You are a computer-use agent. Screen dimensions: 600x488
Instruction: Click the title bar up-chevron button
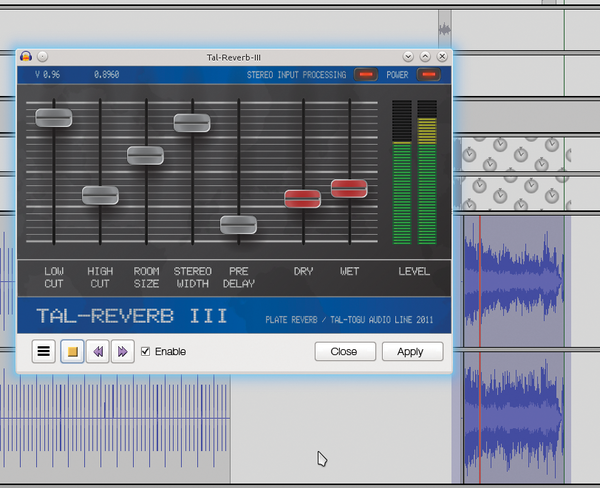(x=425, y=57)
